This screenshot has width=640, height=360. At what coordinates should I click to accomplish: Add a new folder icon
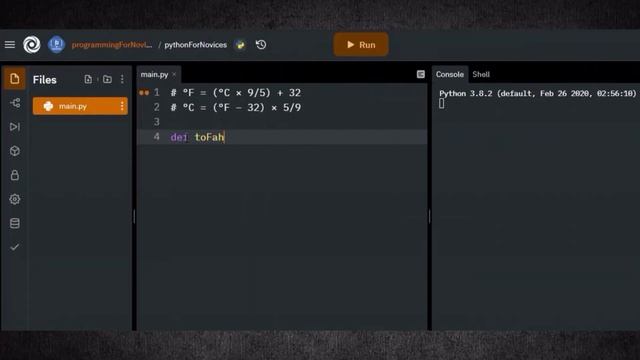107,79
